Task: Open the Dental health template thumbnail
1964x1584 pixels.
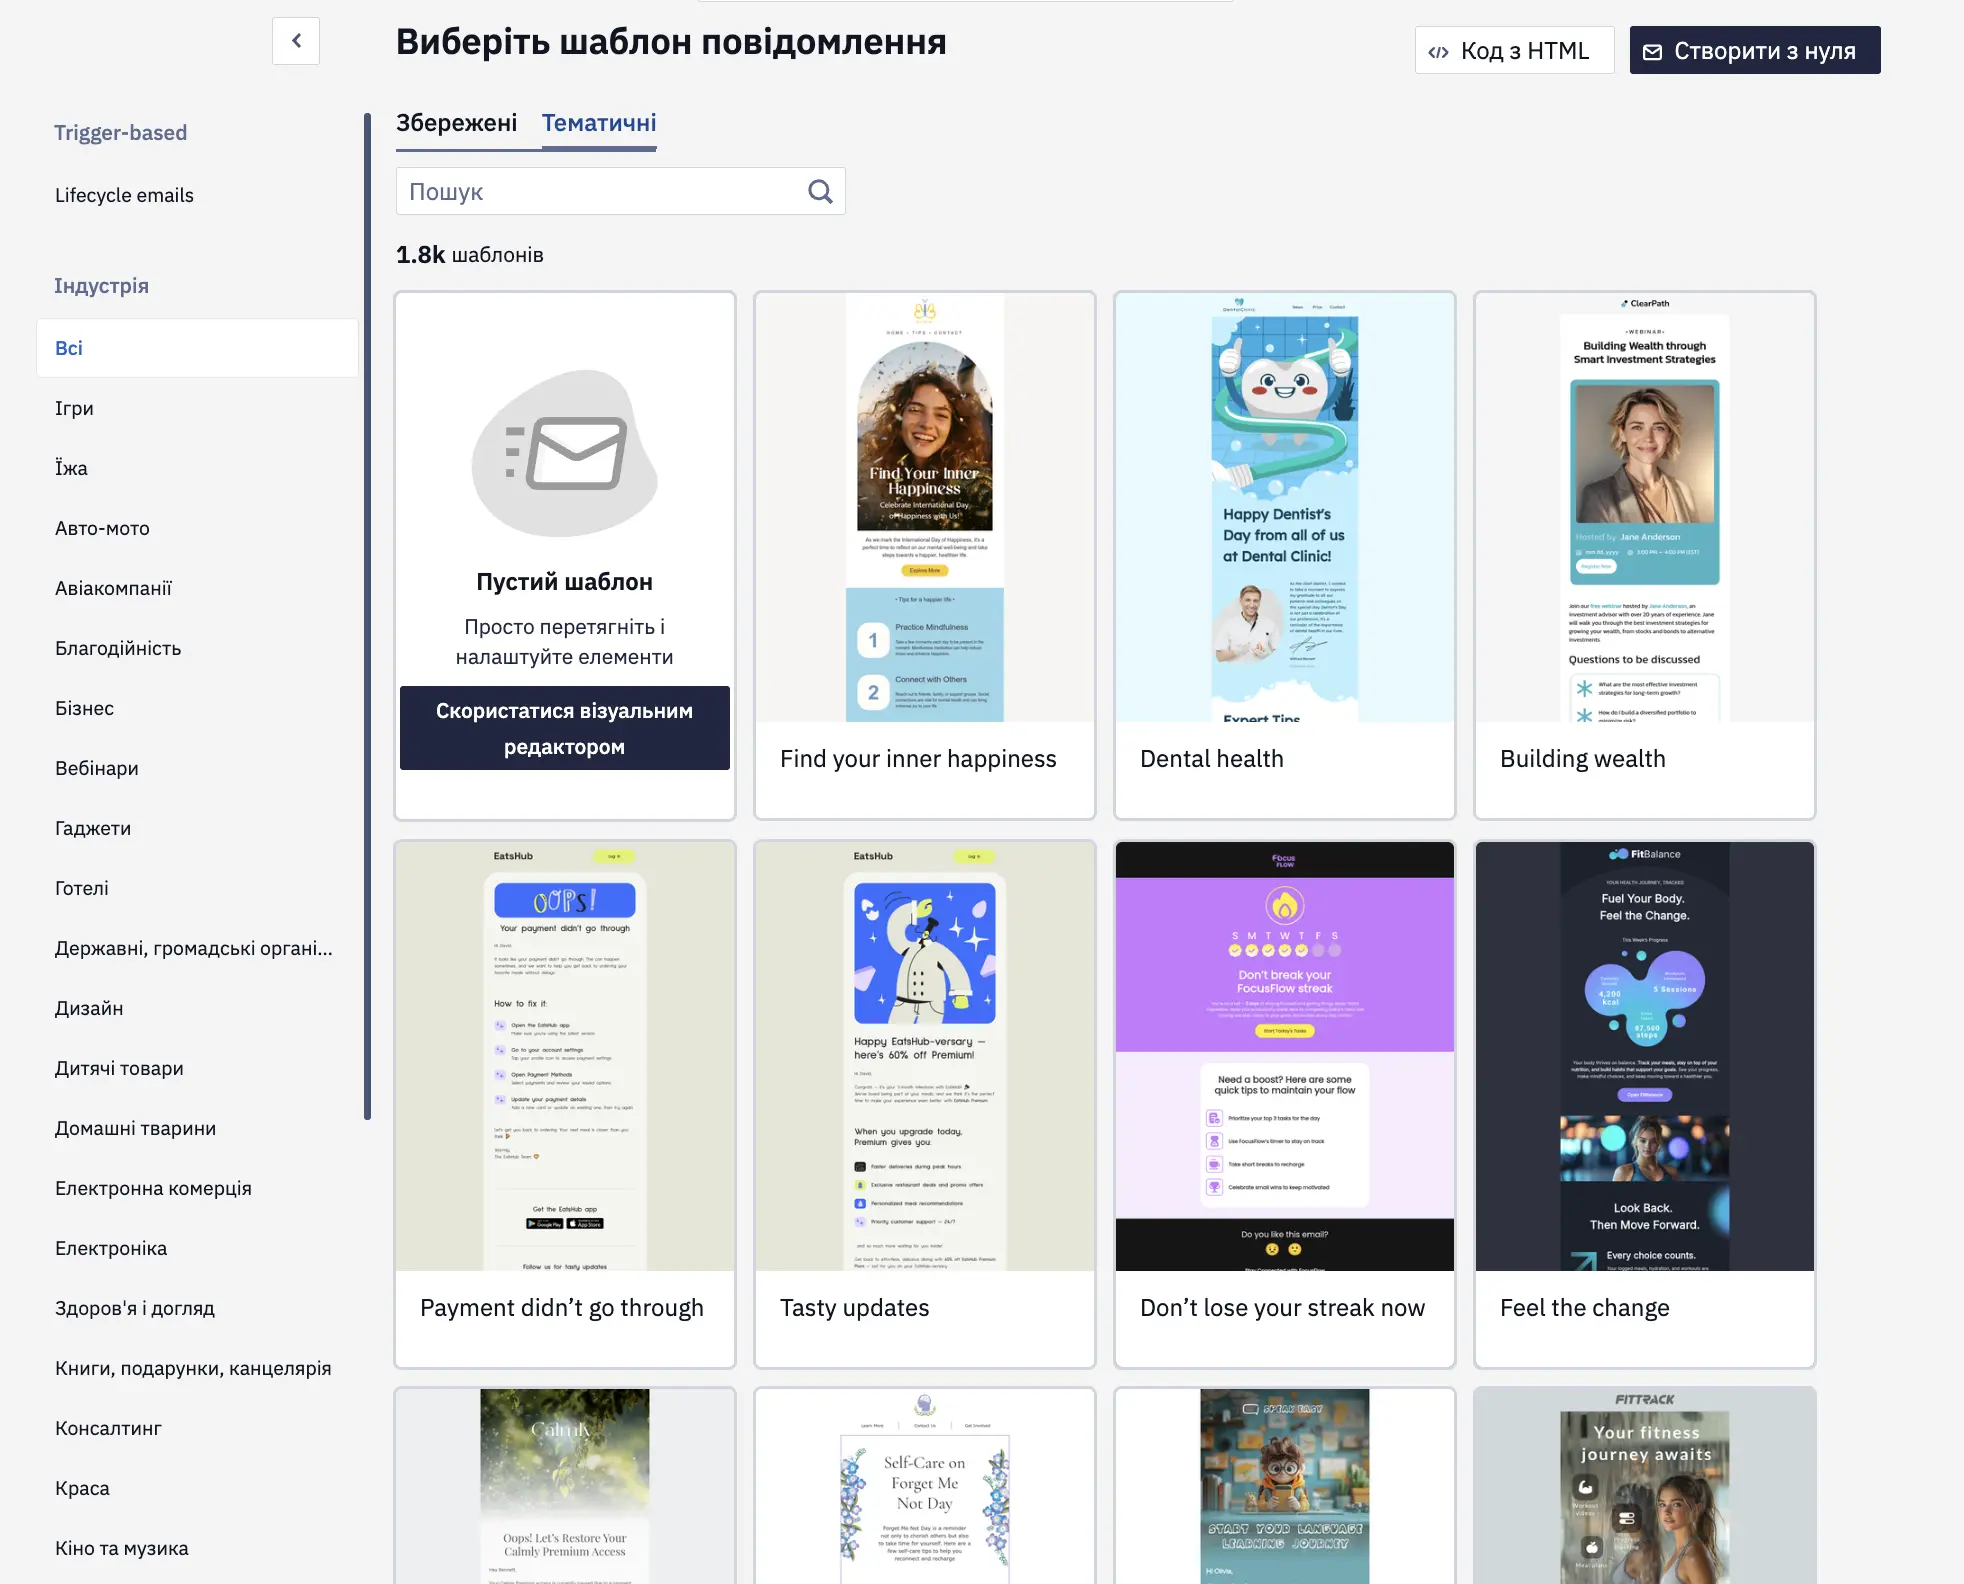Action: click(1285, 508)
